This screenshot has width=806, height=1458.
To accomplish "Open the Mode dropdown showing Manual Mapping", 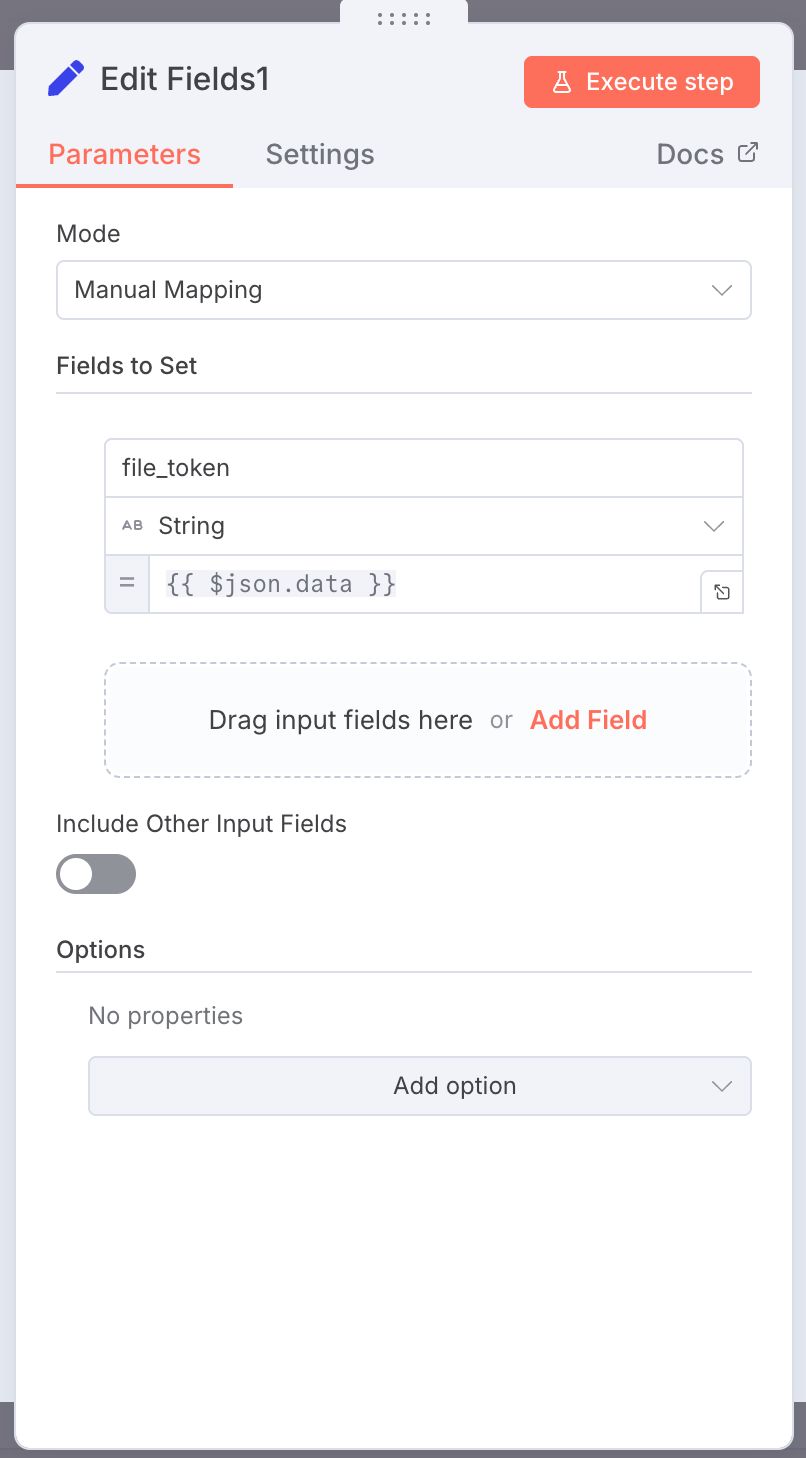I will 404,290.
